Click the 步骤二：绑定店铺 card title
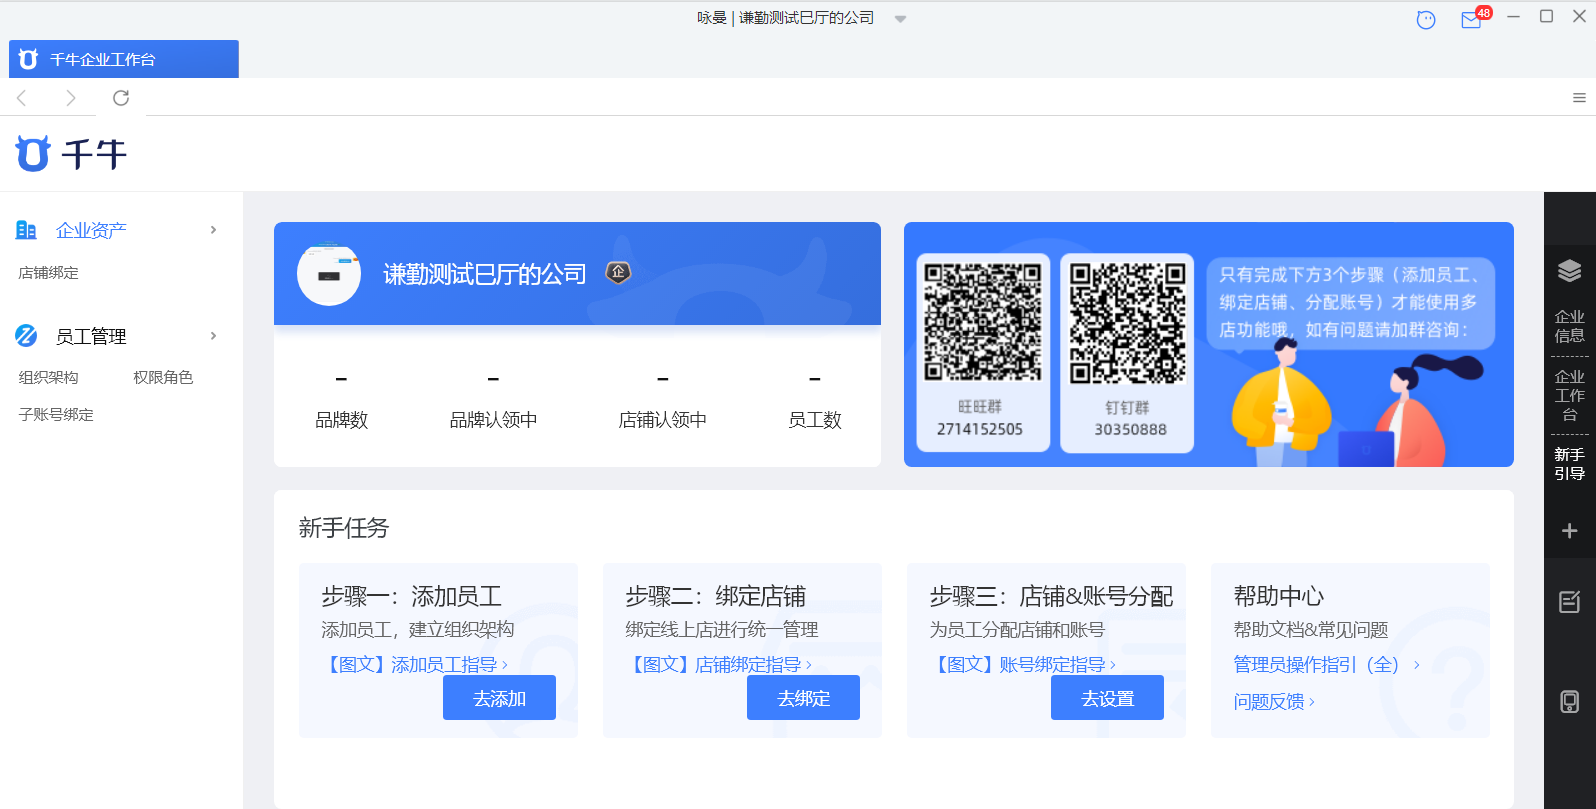Screen dimensions: 1596x809 coord(715,596)
